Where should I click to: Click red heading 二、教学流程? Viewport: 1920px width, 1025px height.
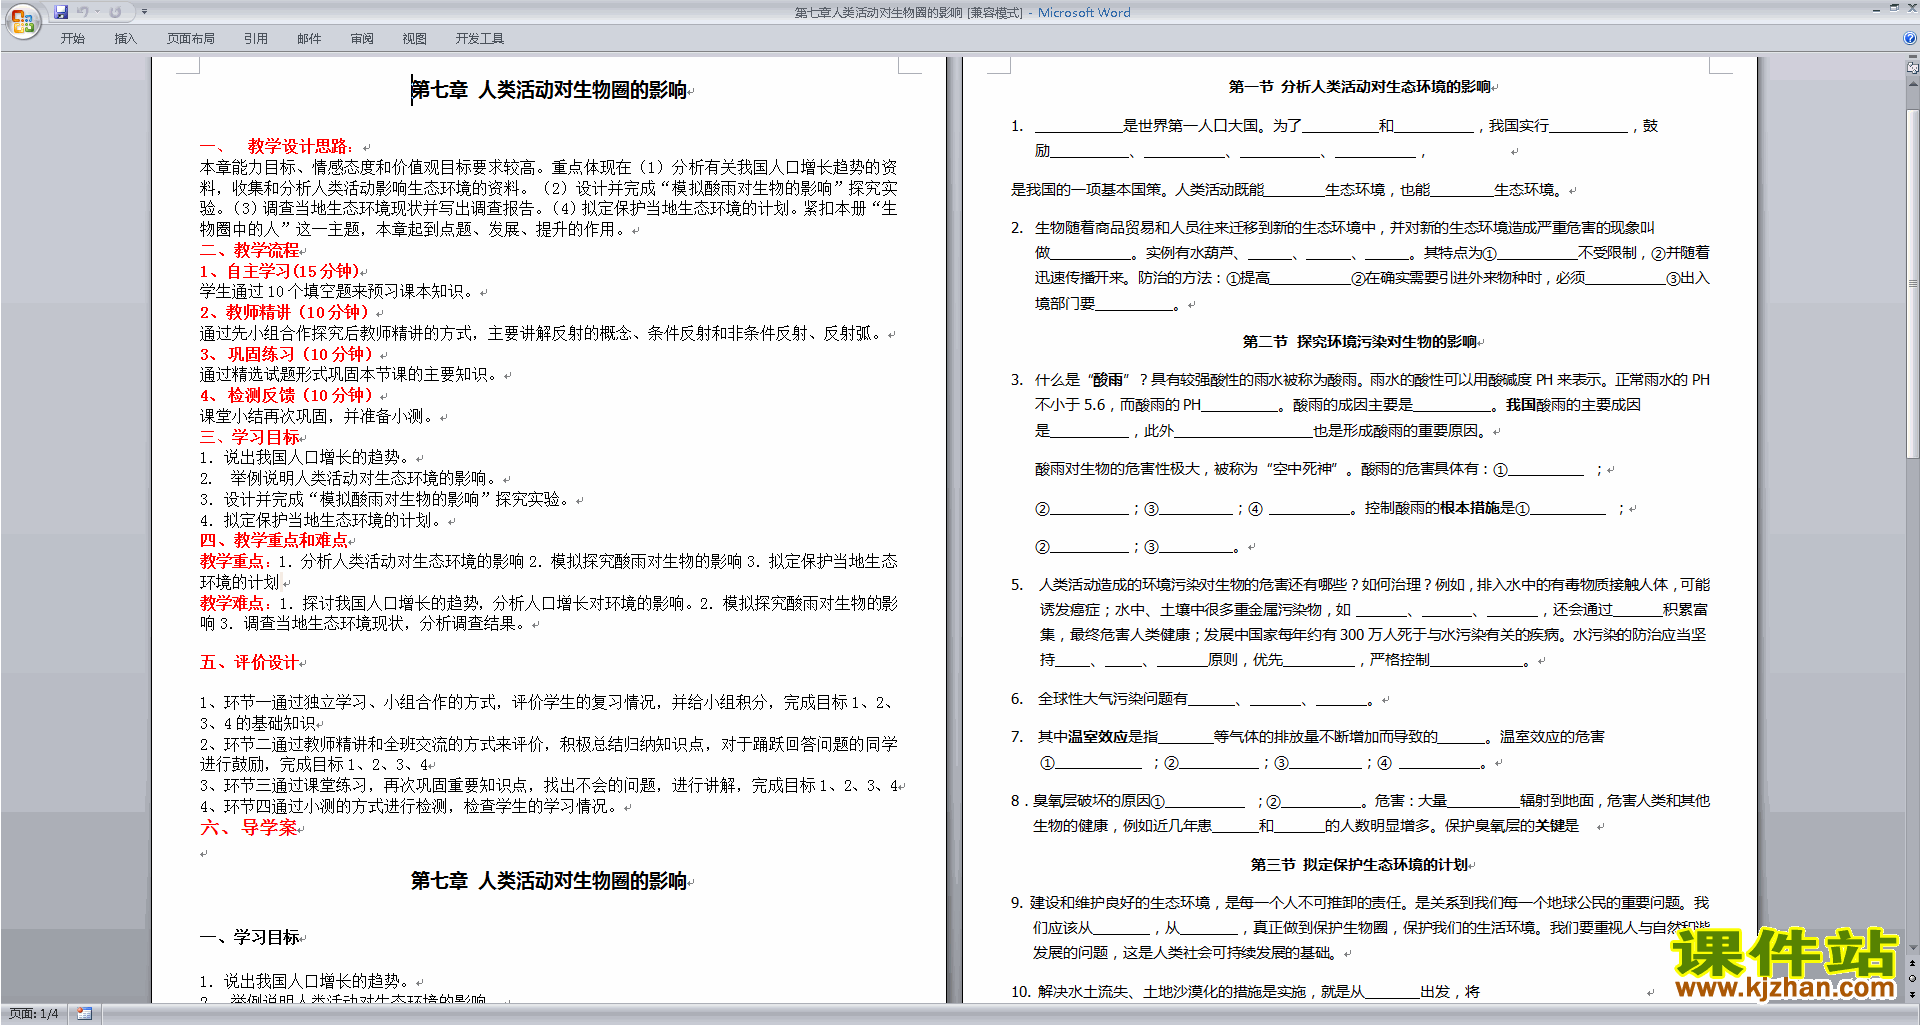[250, 250]
